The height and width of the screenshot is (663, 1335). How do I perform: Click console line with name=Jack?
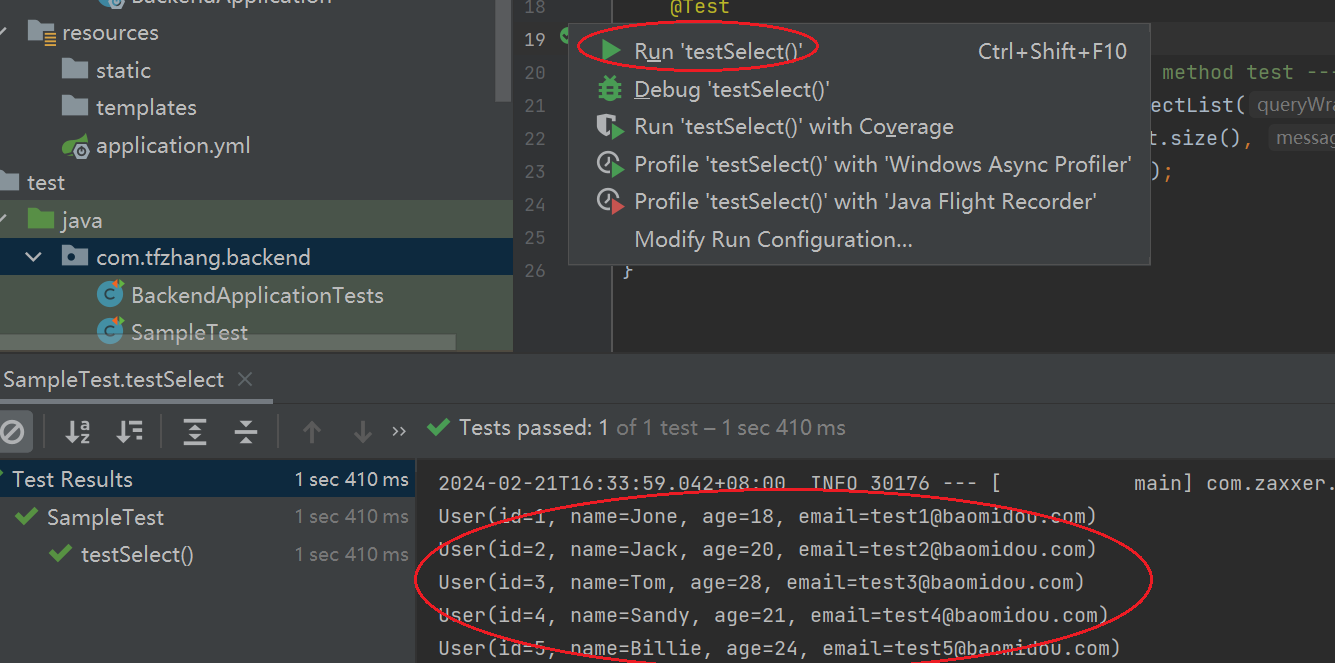coord(767,549)
